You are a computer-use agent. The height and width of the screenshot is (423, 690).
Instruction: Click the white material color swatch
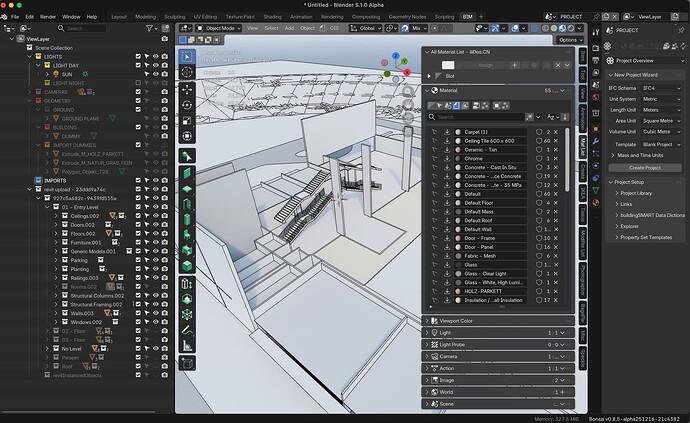click(x=448, y=65)
